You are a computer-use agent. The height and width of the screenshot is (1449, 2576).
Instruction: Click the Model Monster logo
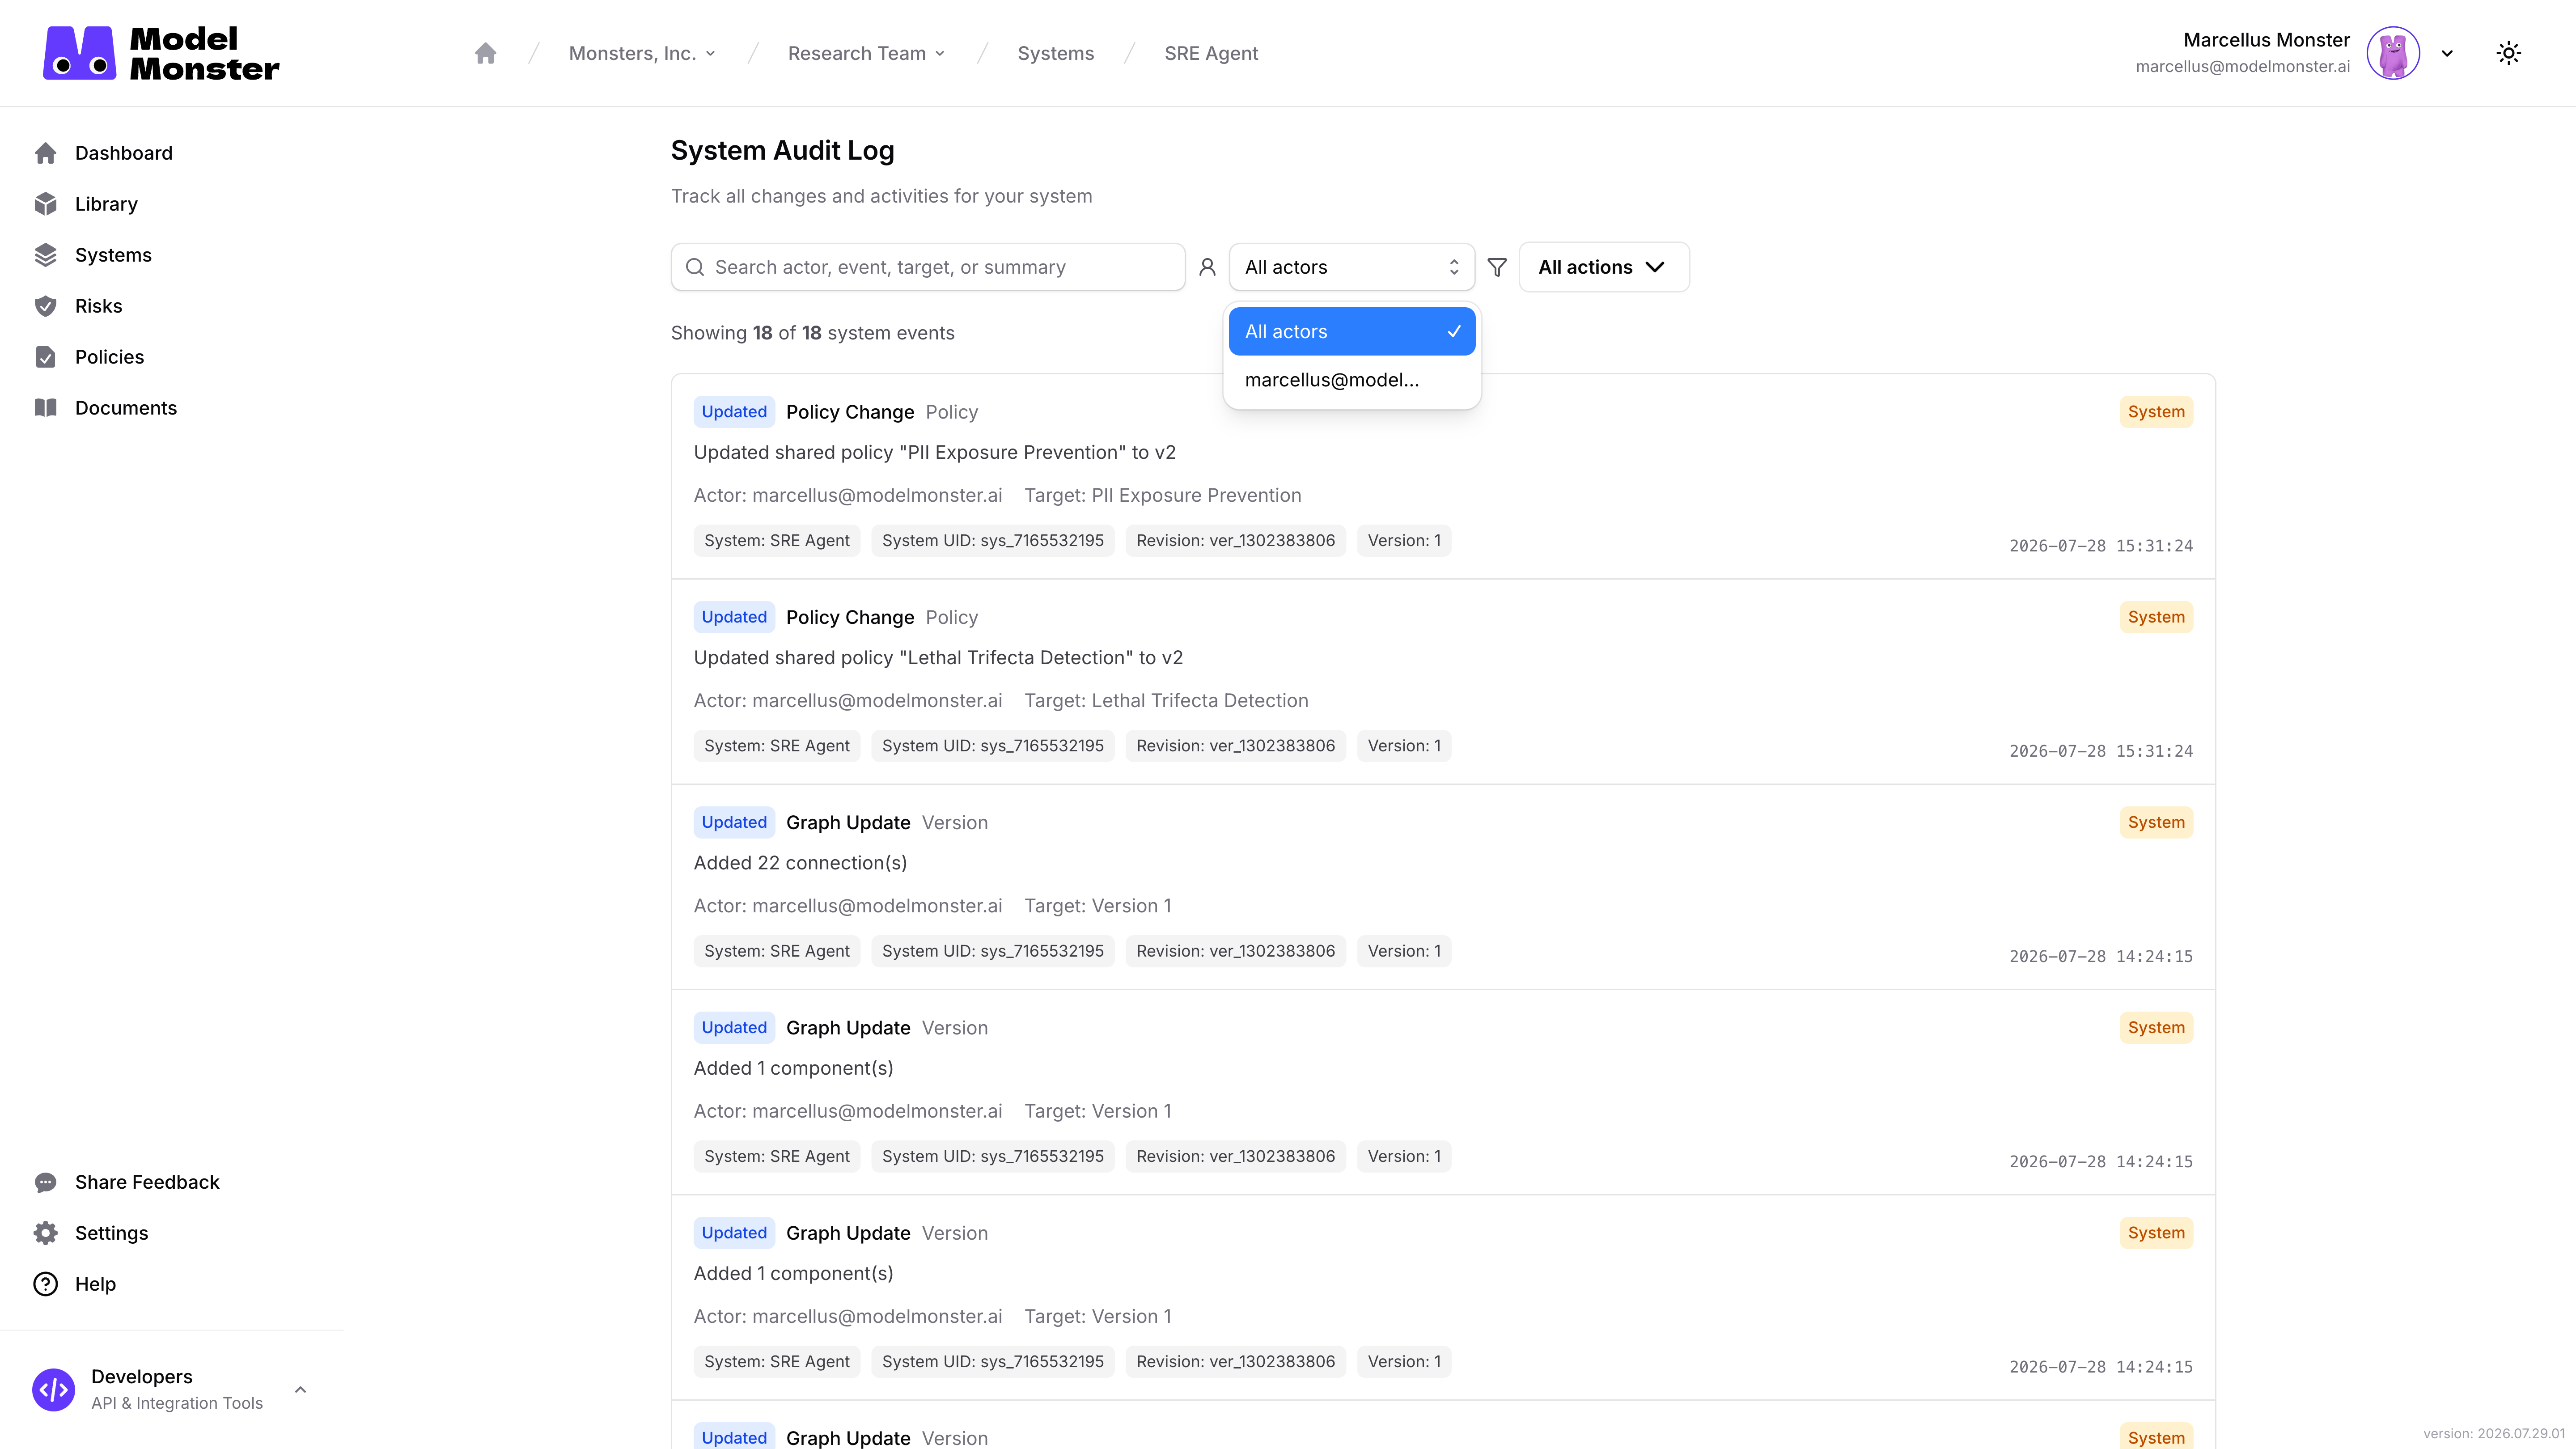[161, 53]
